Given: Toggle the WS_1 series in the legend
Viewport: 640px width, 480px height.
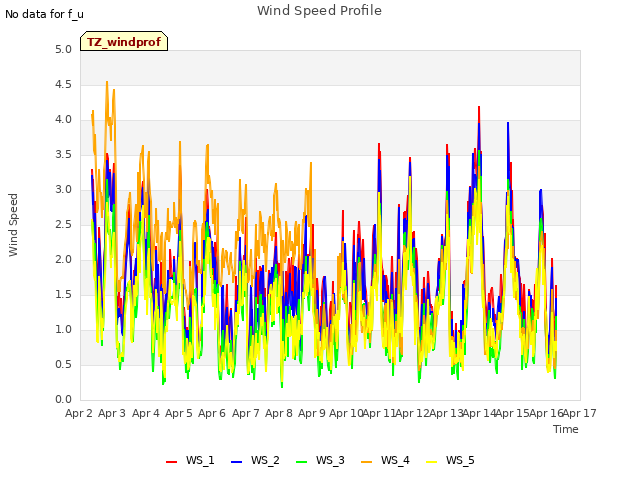Looking at the screenshot, I should click(x=190, y=460).
